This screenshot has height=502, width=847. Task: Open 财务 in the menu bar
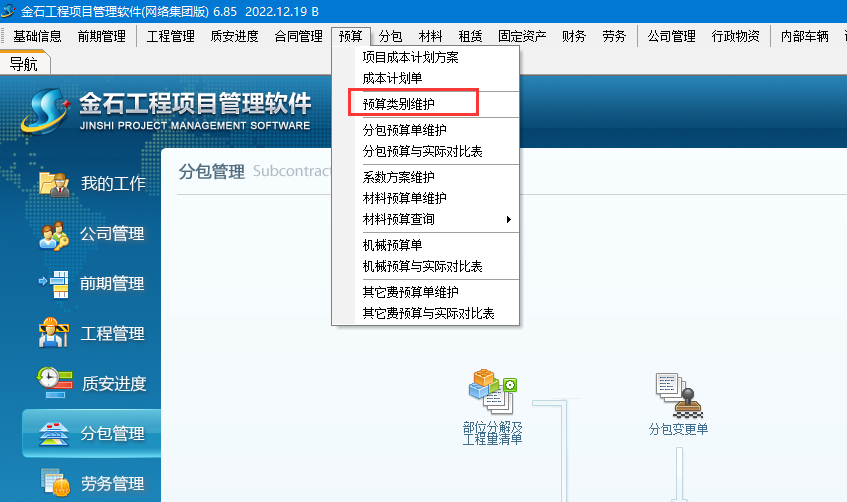[x=574, y=36]
